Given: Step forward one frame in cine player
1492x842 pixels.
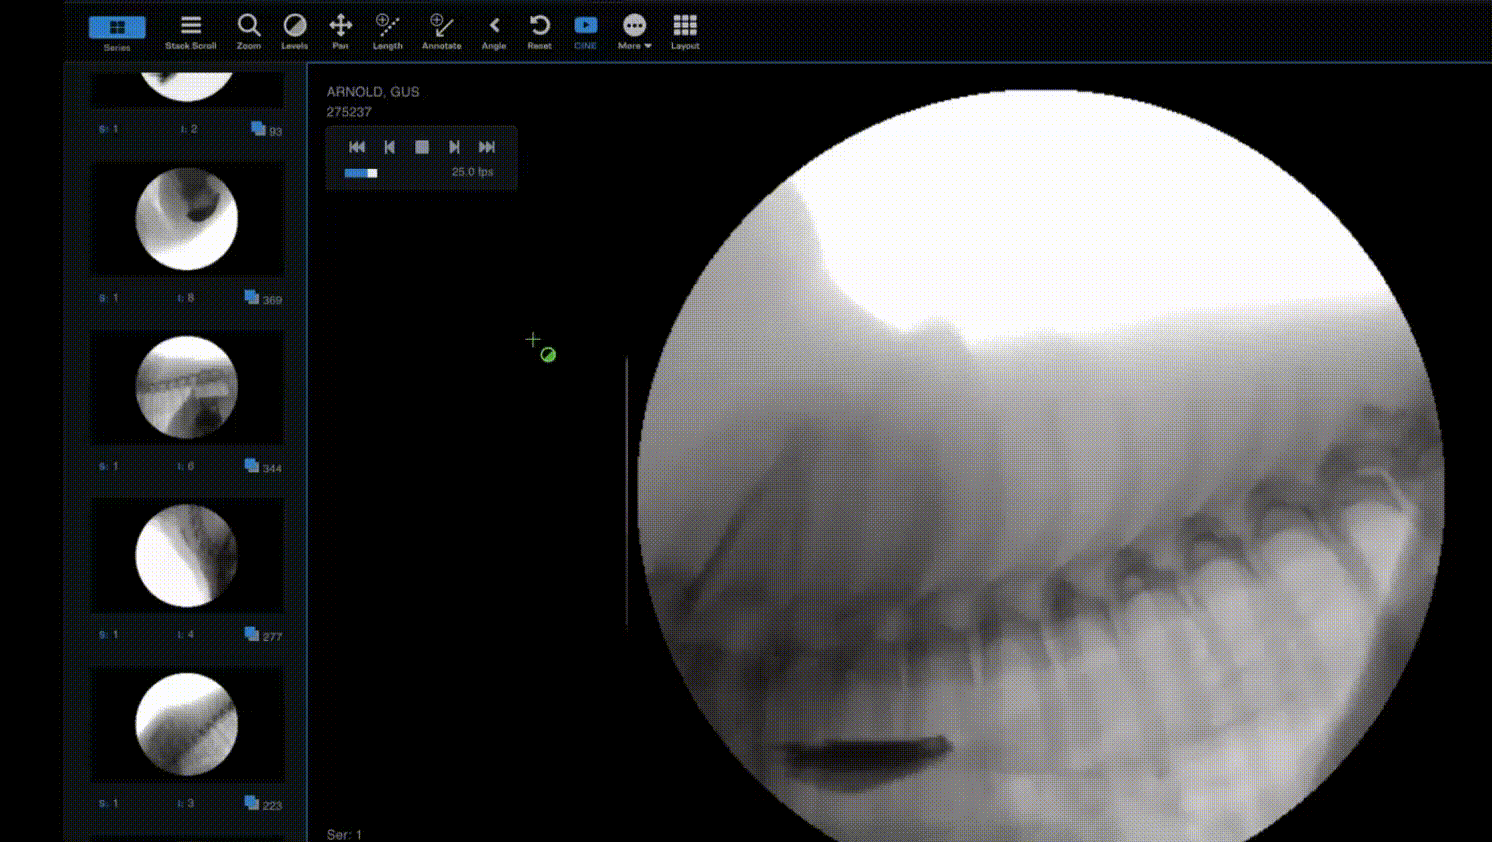Looking at the screenshot, I should (x=454, y=147).
